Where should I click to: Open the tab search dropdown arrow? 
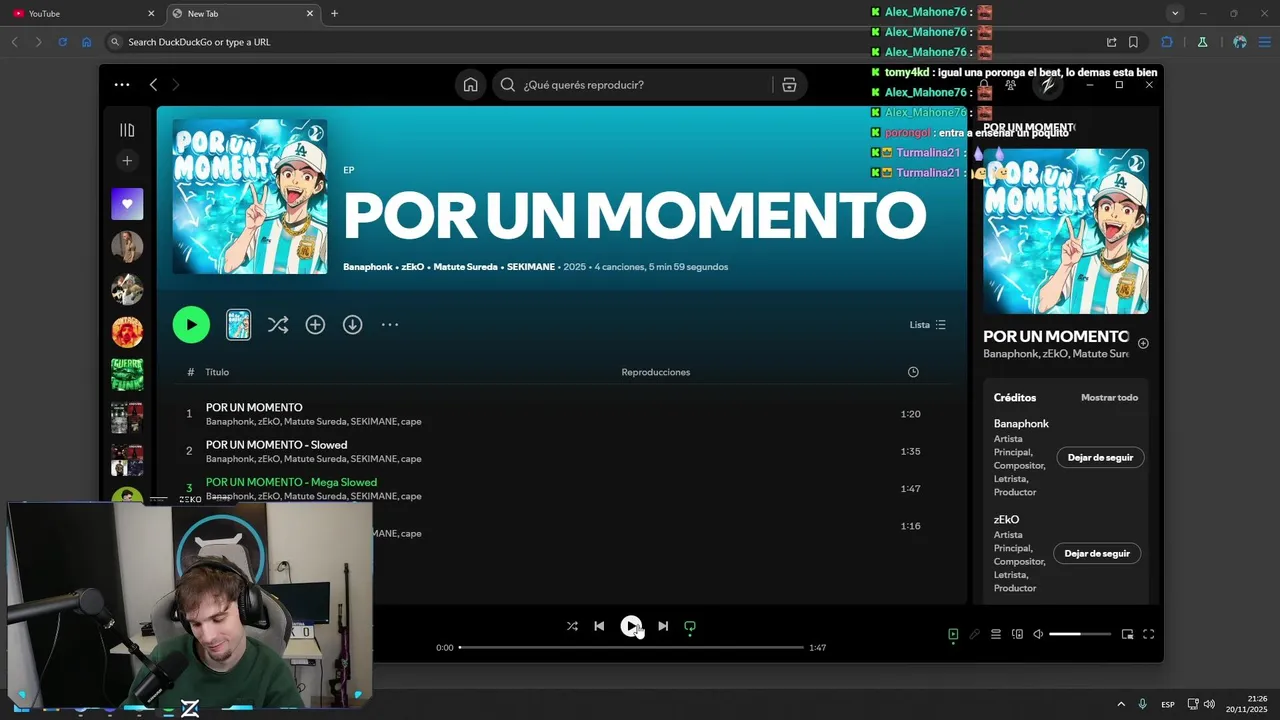tap(1175, 14)
